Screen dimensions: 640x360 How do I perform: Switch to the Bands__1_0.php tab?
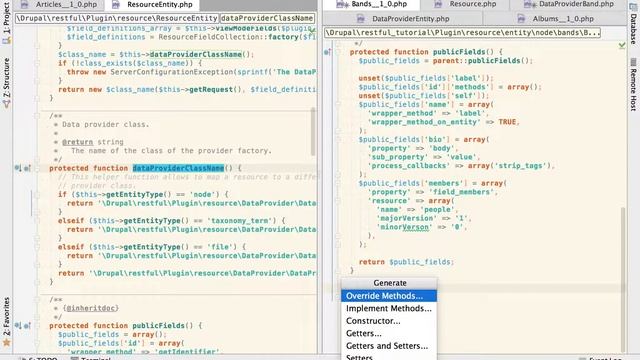click(x=371, y=4)
